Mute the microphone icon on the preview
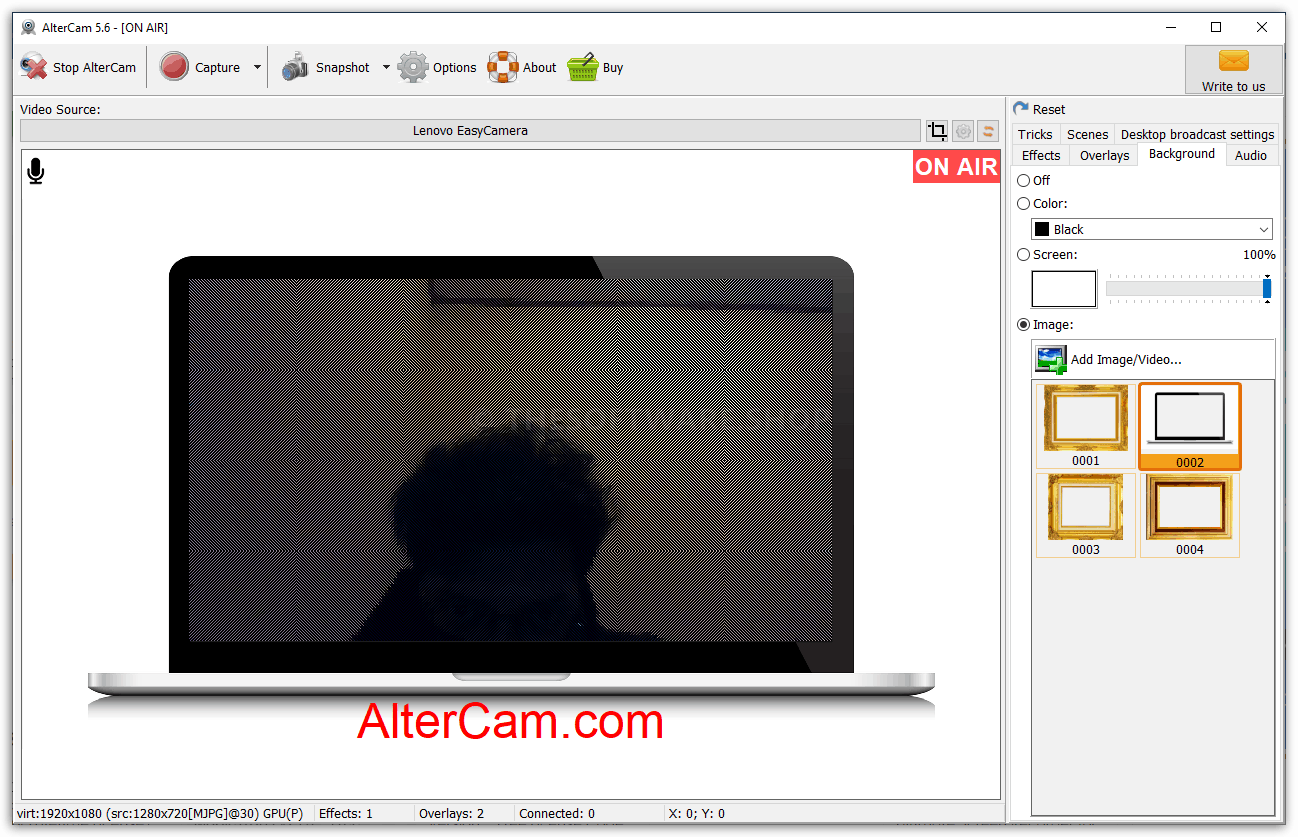Image resolution: width=1298 pixels, height=837 pixels. pos(36,171)
